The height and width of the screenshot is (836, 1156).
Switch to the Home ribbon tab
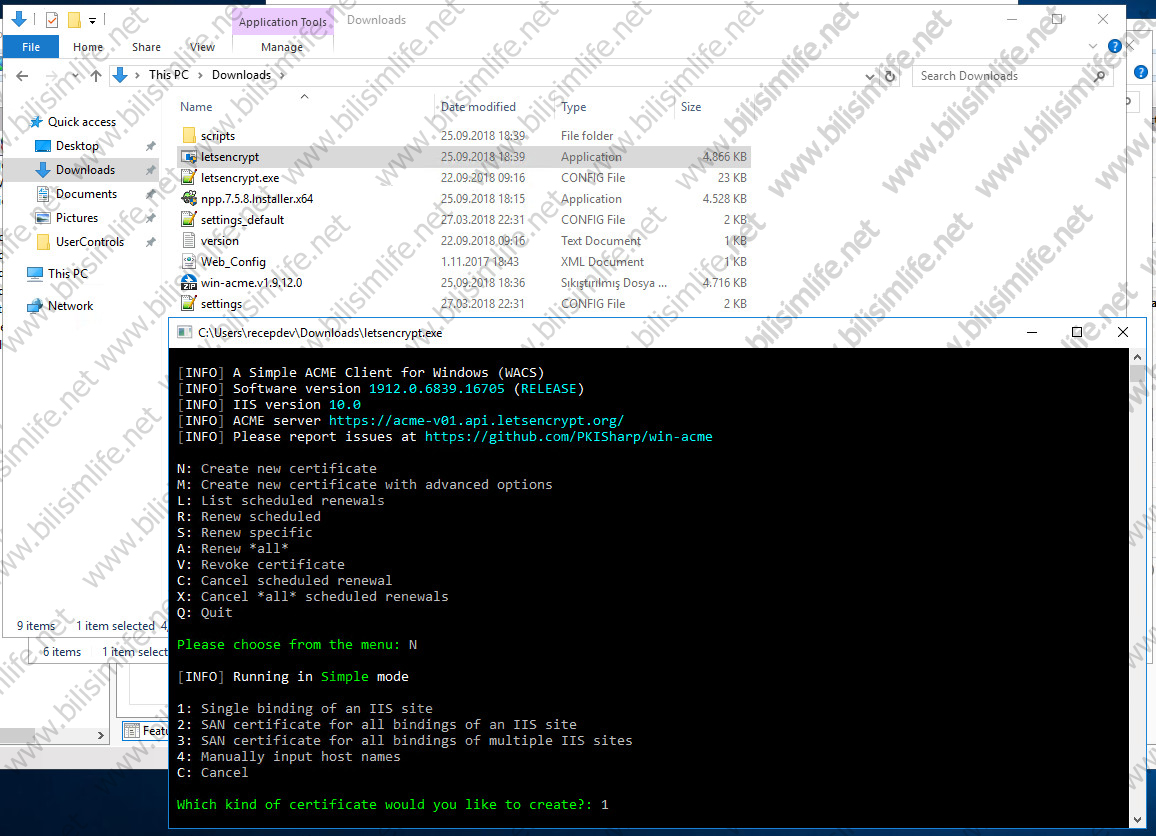[x=88, y=47]
